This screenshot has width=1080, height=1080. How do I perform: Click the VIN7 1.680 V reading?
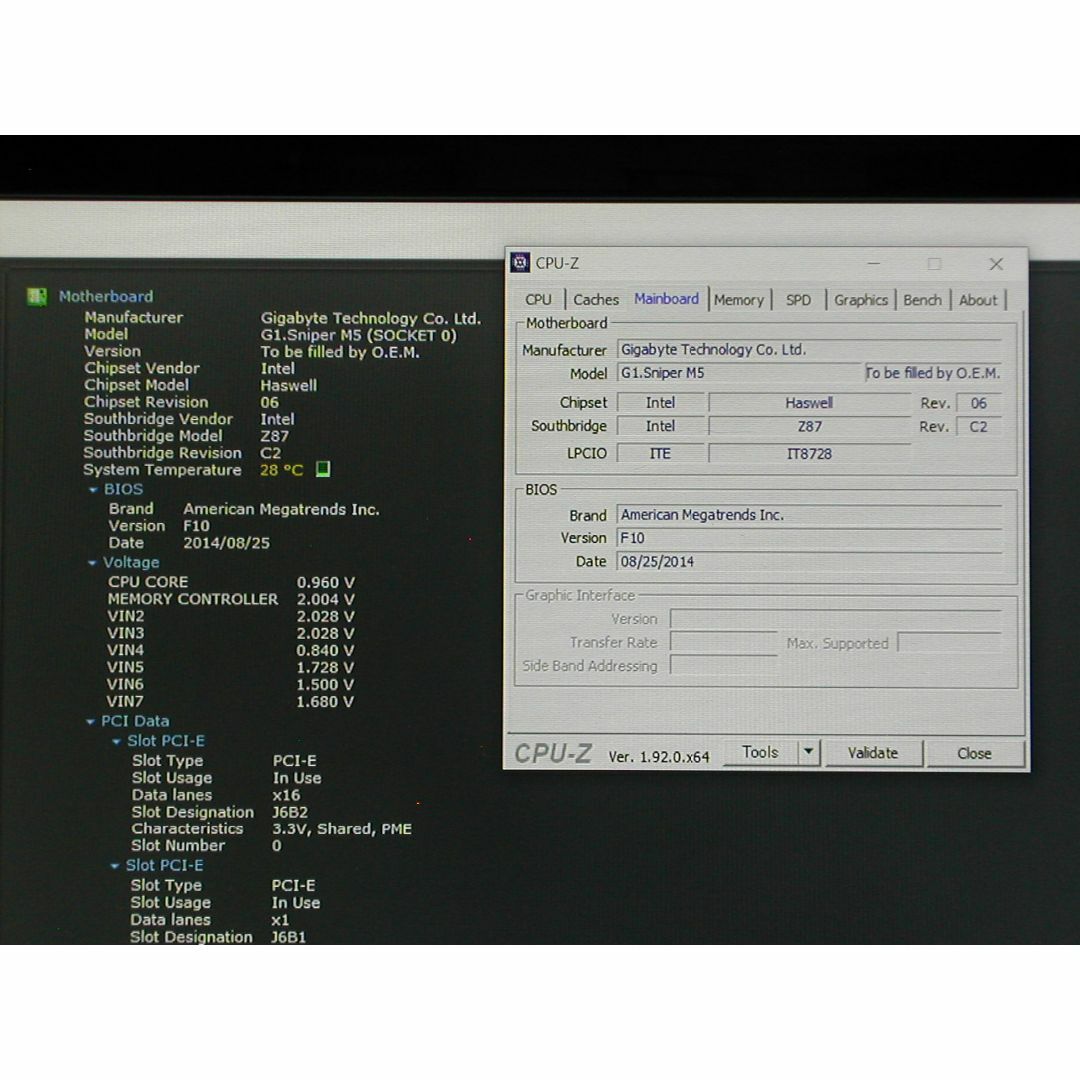(x=324, y=702)
